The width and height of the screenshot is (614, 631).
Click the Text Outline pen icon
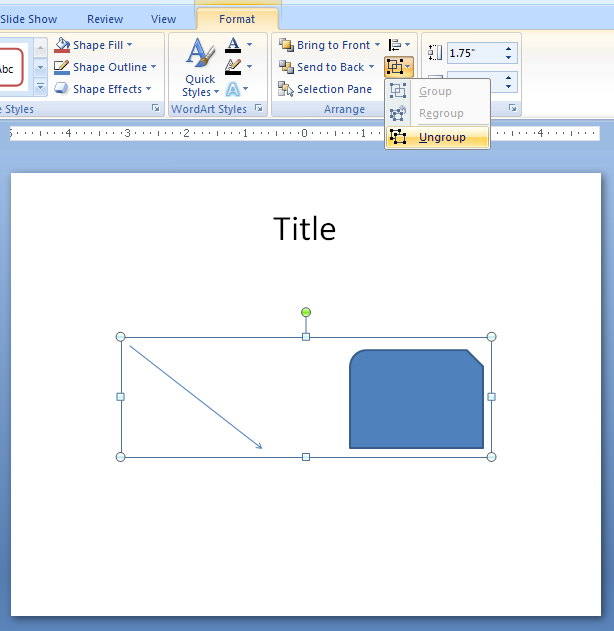[x=233, y=67]
